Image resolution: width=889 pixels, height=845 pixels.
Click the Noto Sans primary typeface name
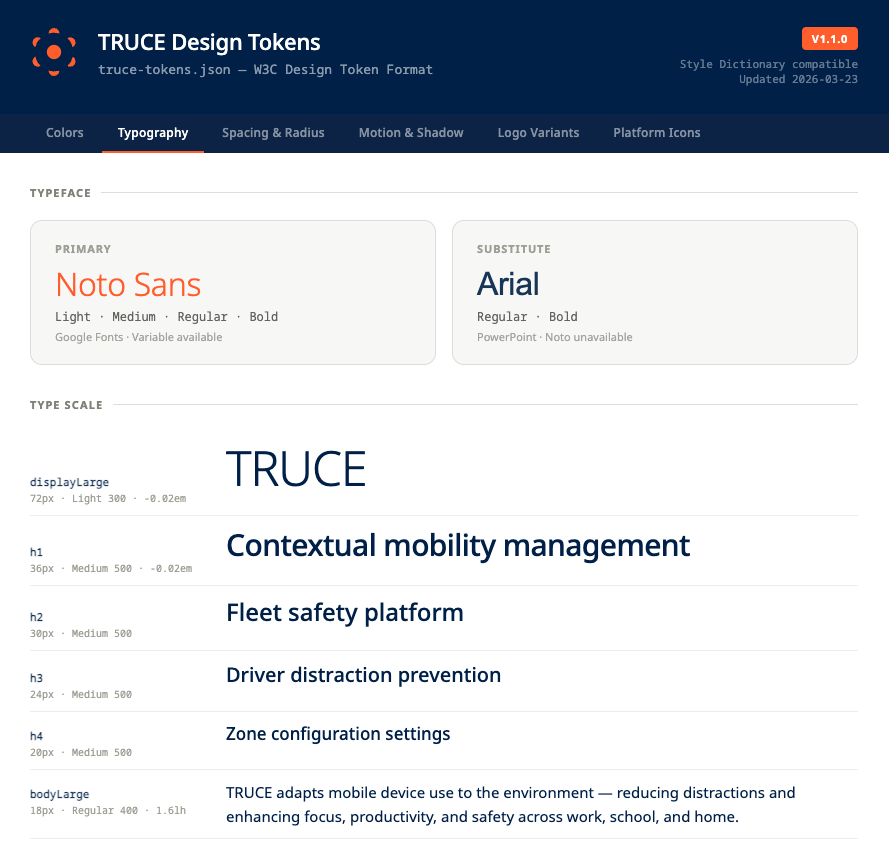coord(128,284)
